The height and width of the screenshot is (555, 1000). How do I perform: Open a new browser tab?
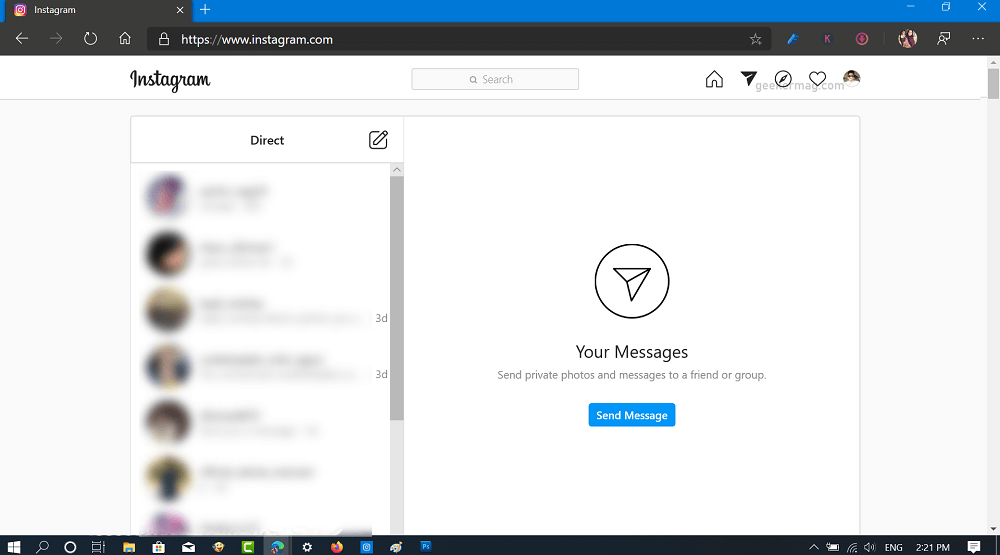click(205, 10)
